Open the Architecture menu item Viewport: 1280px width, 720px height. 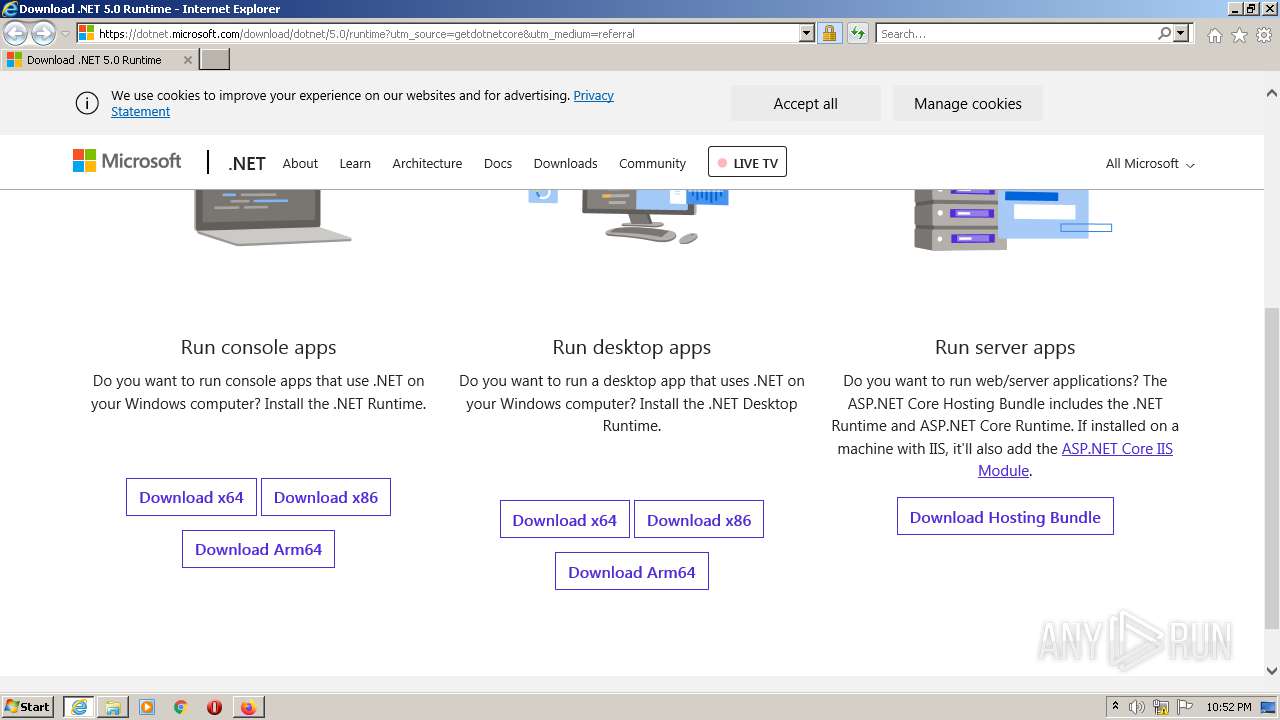point(427,163)
